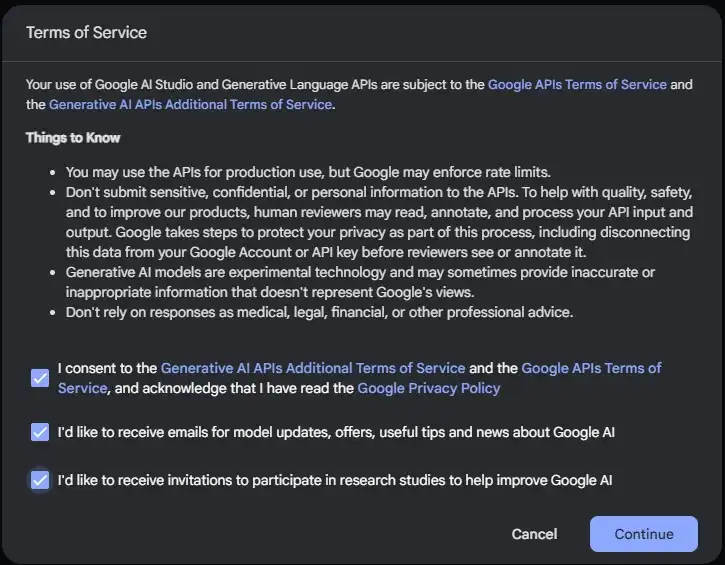Open the Google Privacy Policy link
Screen dimensions: 725x565
[x=429, y=388]
